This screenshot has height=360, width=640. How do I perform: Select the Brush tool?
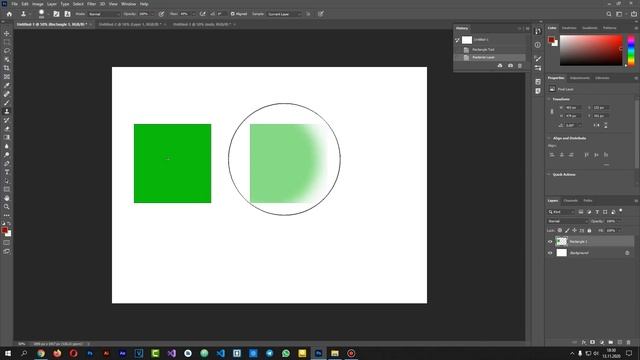coord(7,102)
